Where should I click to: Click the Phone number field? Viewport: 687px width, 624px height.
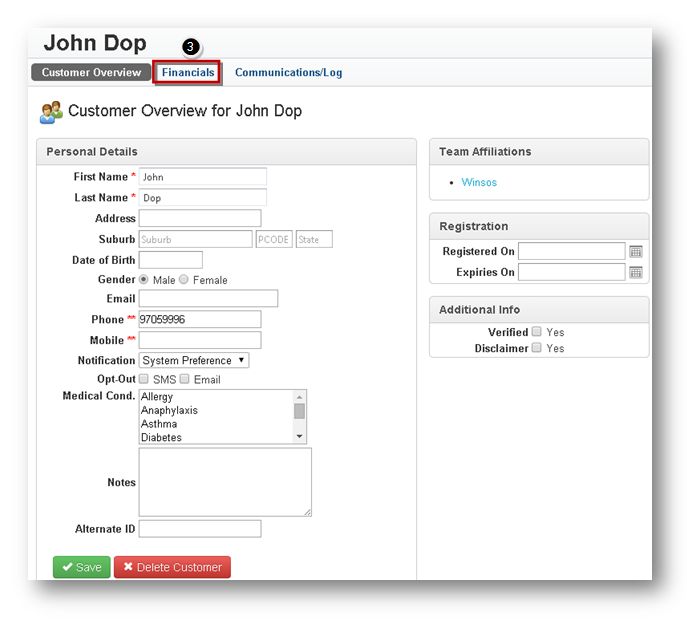pos(200,319)
